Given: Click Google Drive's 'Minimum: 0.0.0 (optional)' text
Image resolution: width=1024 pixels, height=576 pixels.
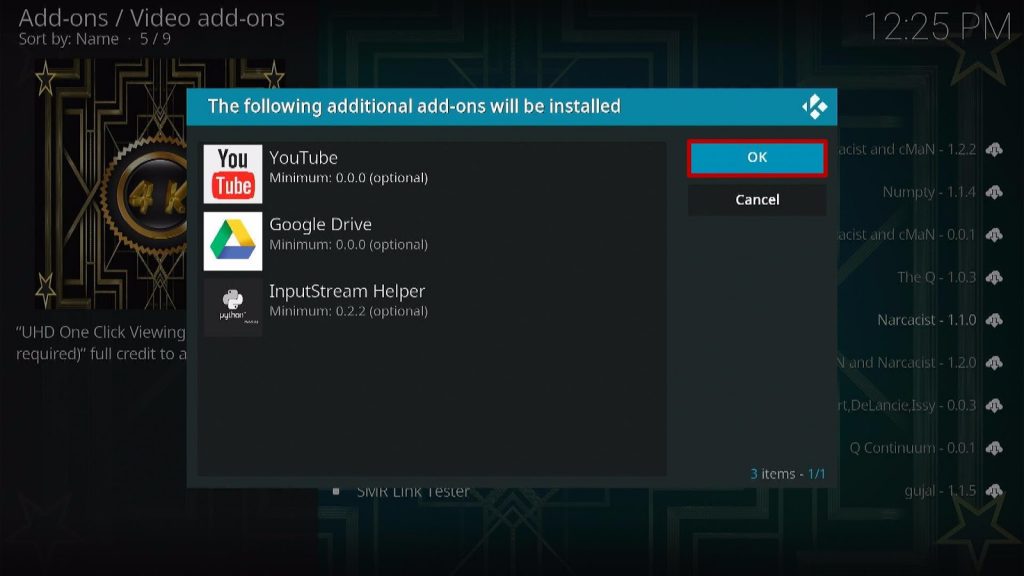Looking at the screenshot, I should tap(348, 244).
